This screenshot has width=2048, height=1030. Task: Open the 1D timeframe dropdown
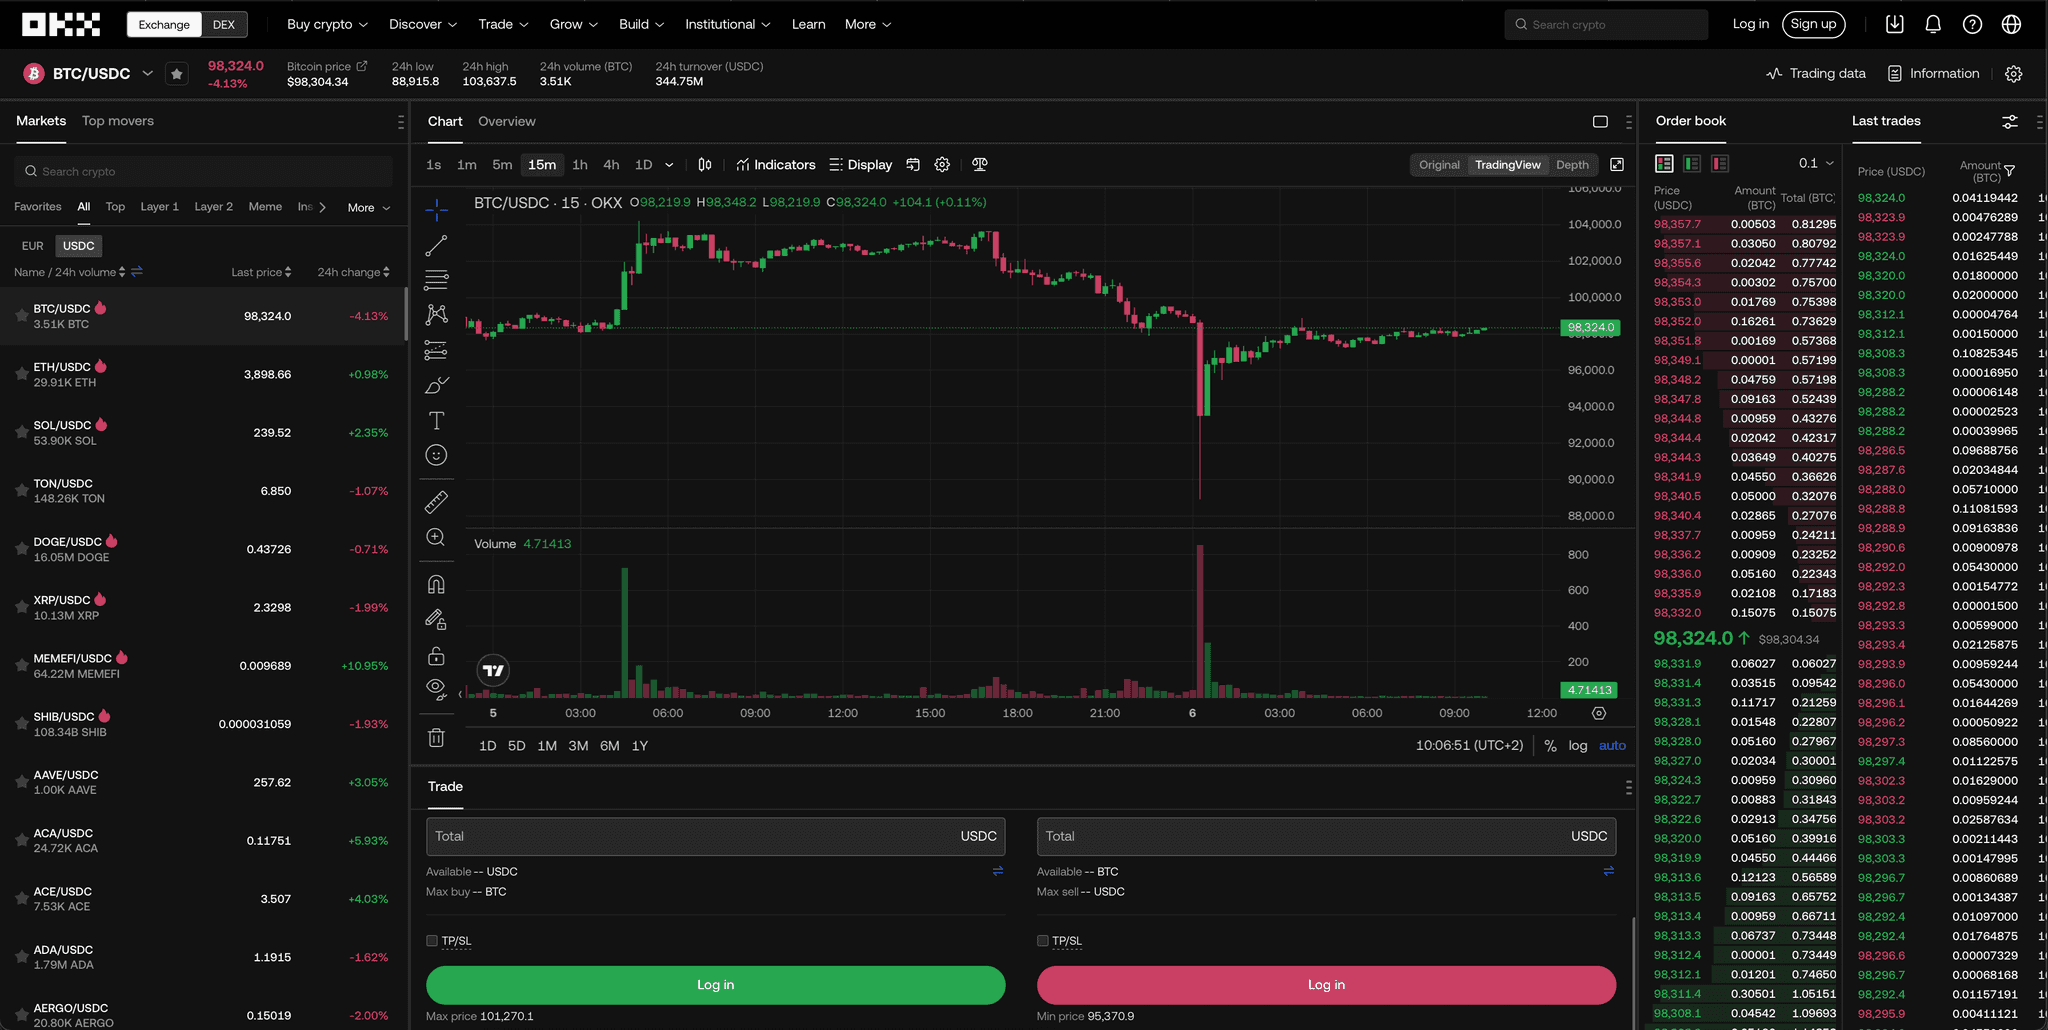(654, 164)
